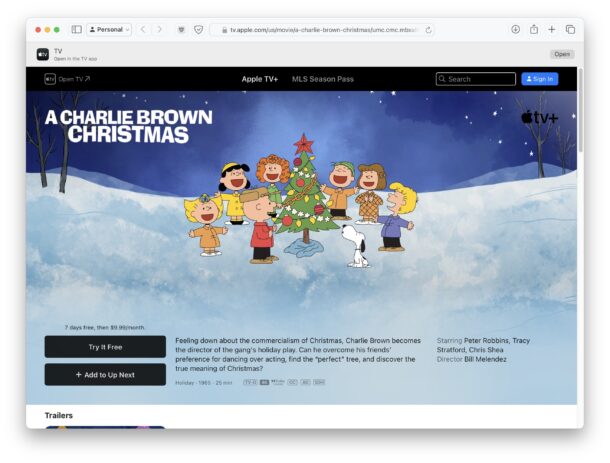
Task: Show the tab overview icon
Action: 570,30
